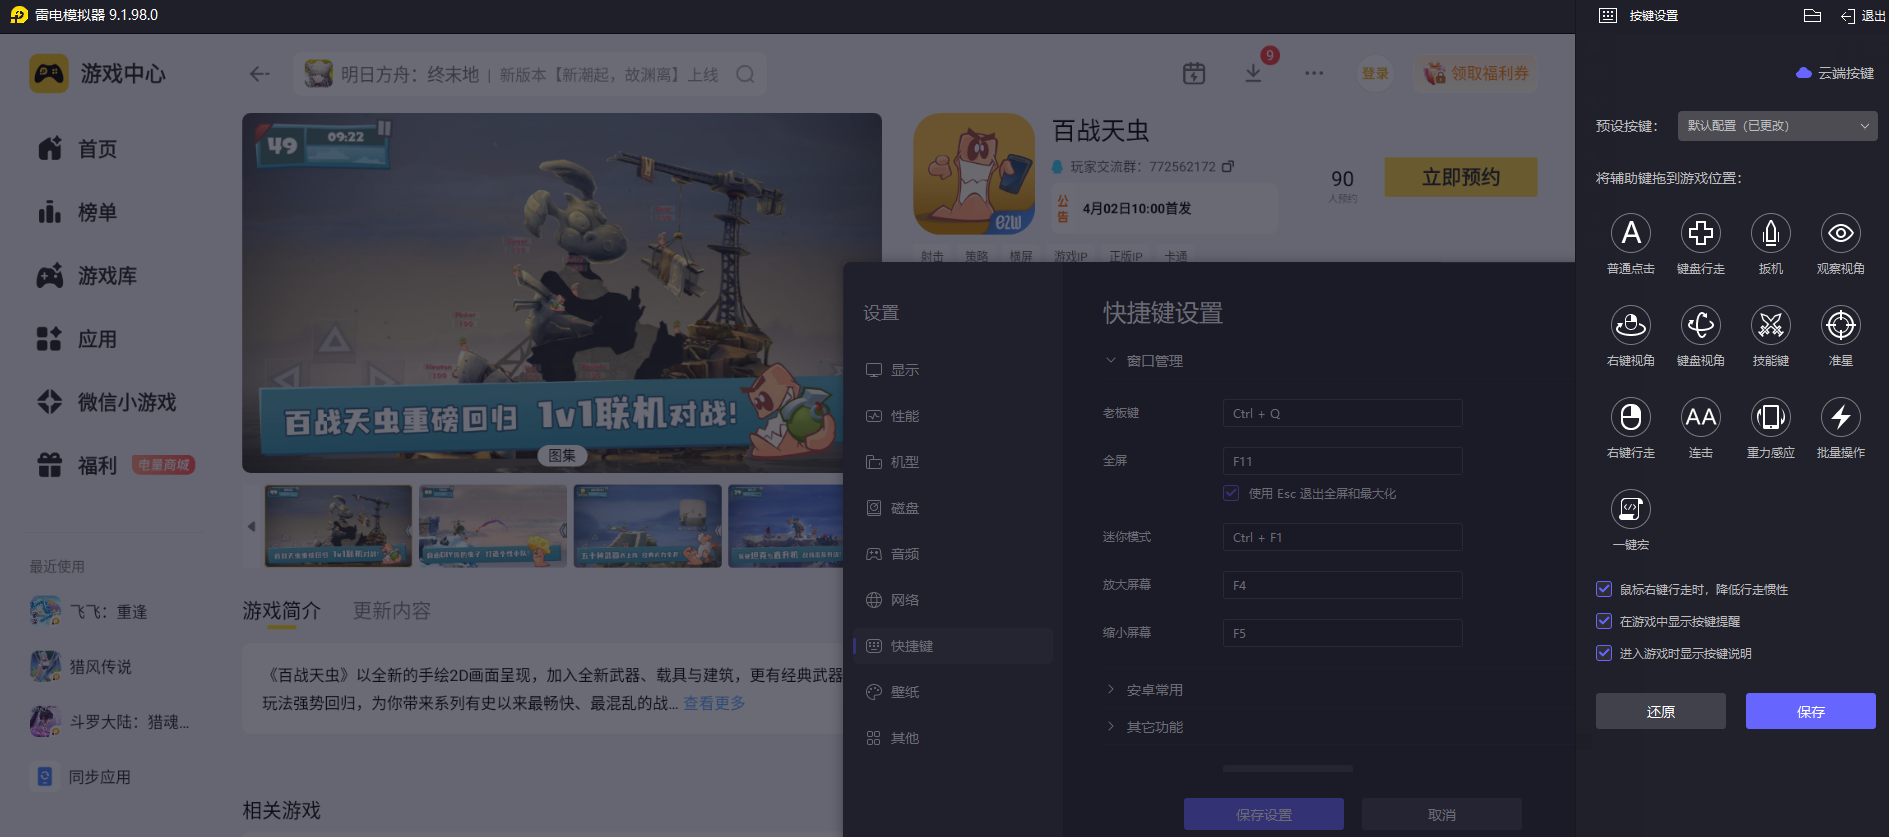
Task: Select the 扳机 trigger key icon
Action: tap(1771, 233)
